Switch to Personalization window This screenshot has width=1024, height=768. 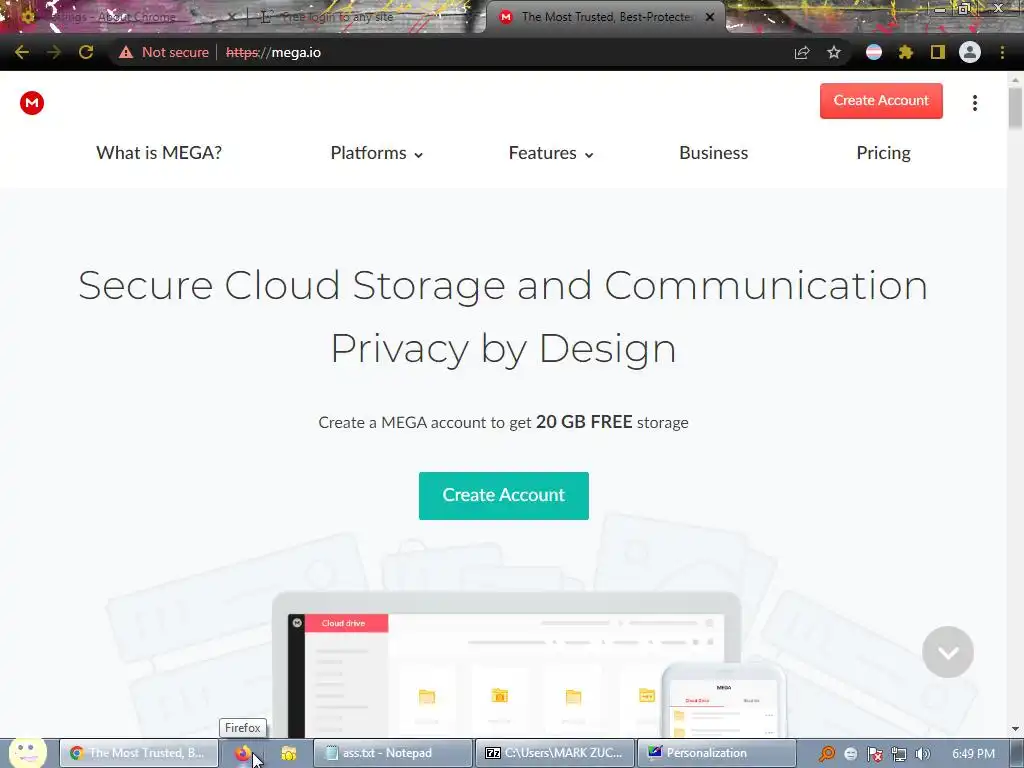(x=716, y=753)
